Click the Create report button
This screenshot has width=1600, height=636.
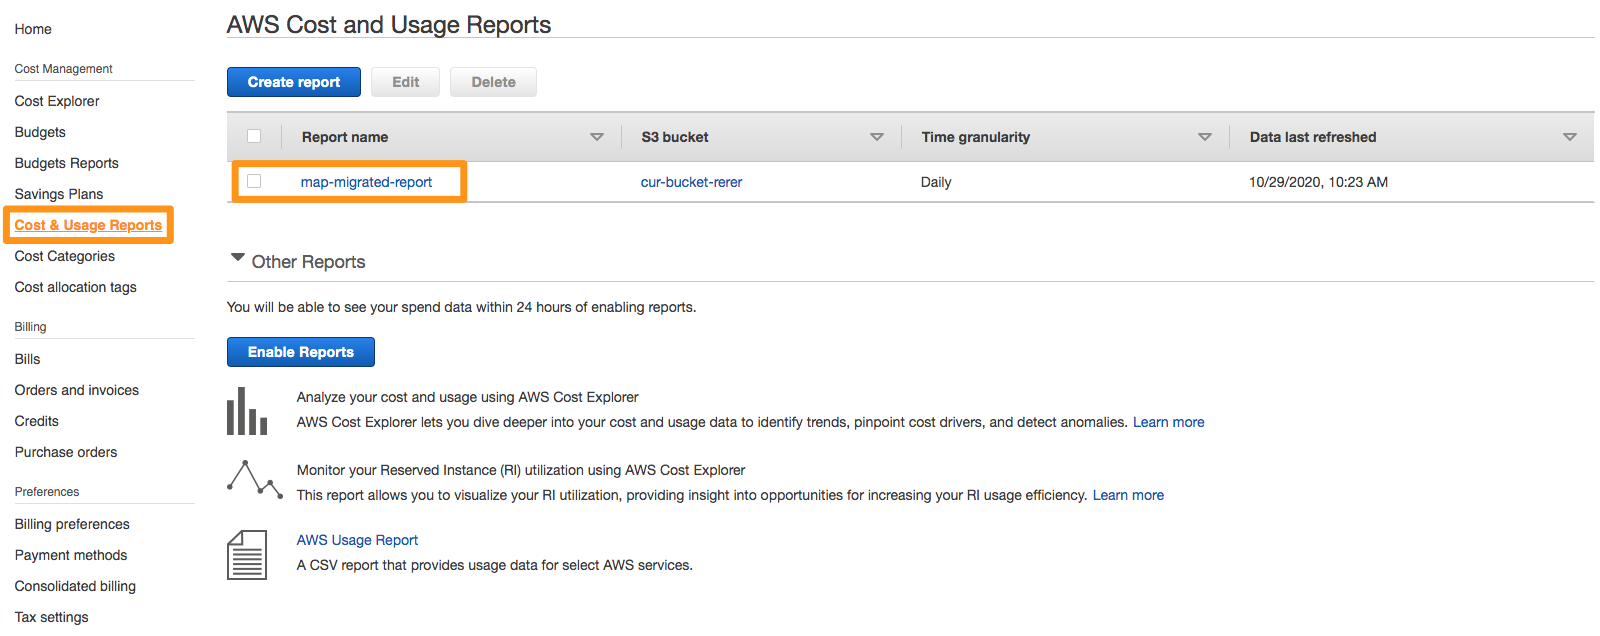click(x=294, y=82)
